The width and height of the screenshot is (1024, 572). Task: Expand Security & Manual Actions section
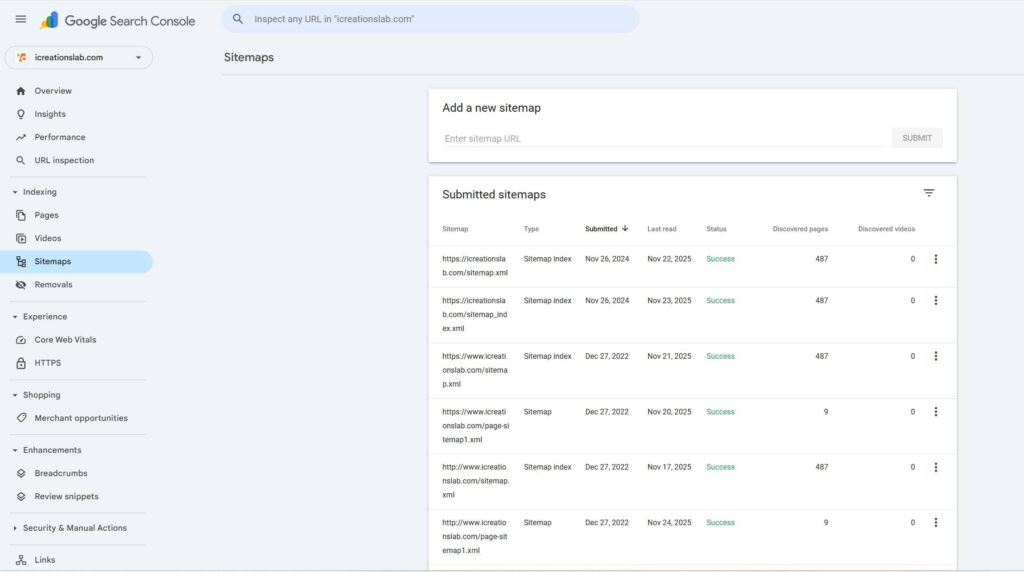coord(15,528)
